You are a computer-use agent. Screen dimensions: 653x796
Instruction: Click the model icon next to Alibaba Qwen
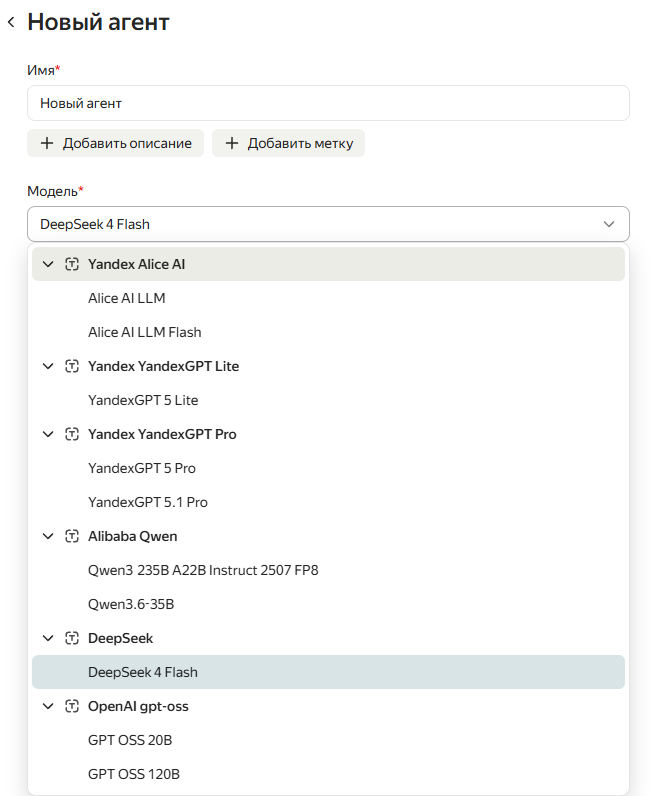pyautogui.click(x=72, y=536)
